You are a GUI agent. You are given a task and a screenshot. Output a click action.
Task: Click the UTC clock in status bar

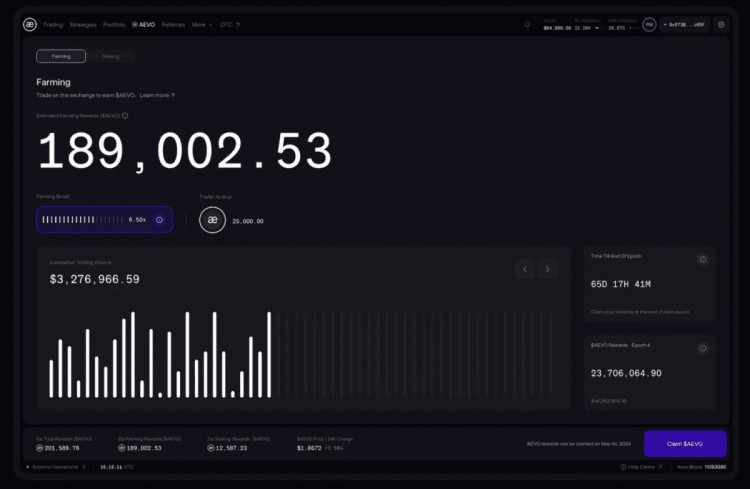[x=117, y=467]
